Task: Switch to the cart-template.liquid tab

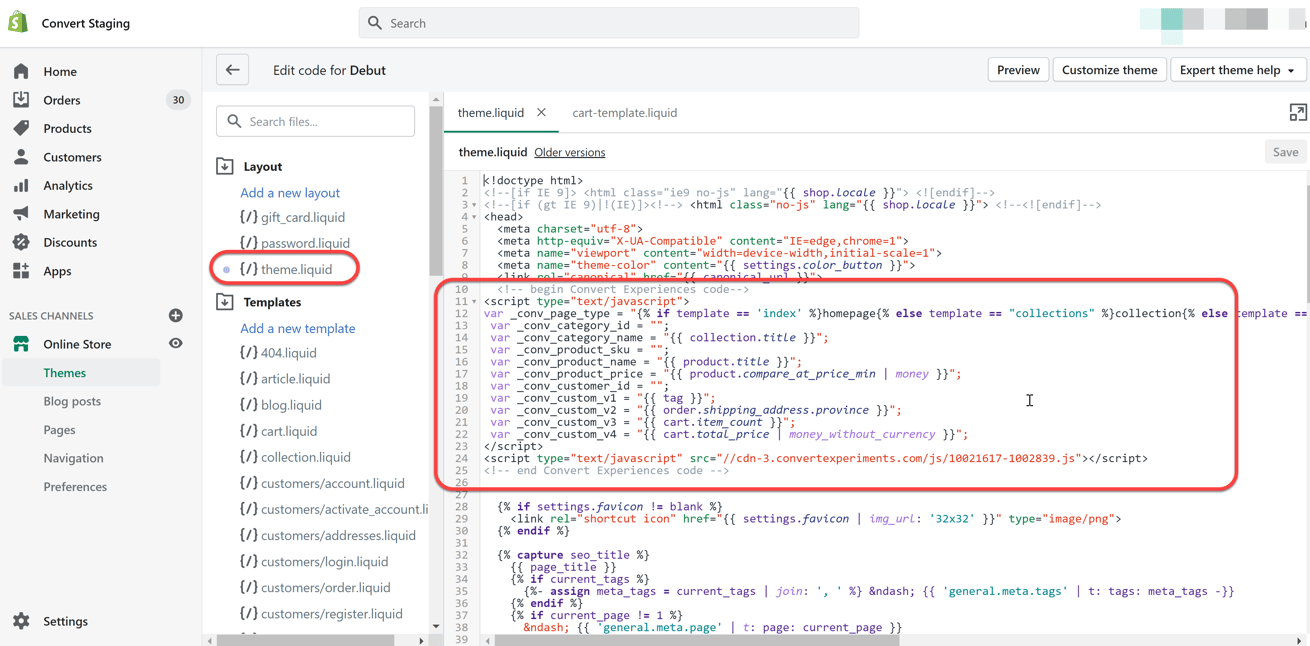Action: 624,113
